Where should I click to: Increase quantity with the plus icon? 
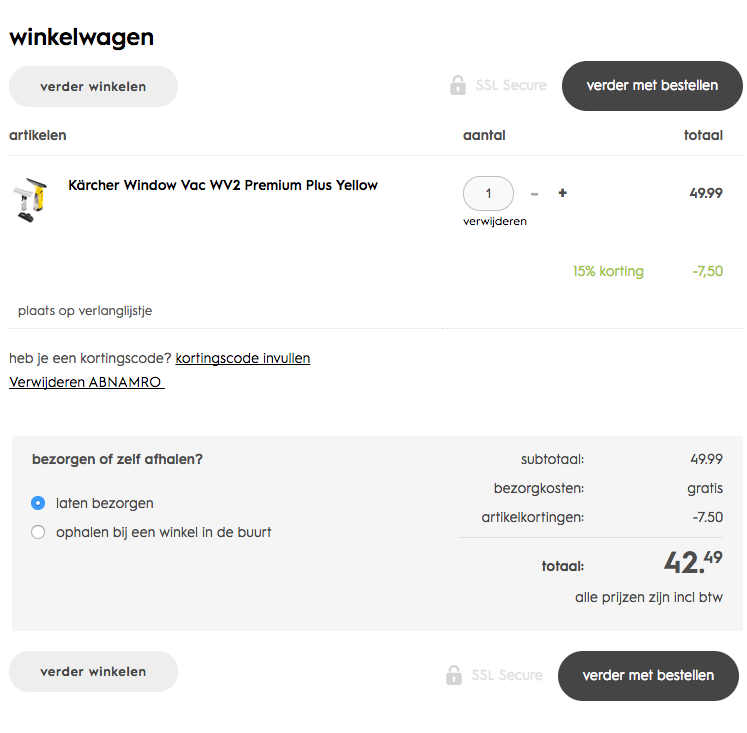coord(562,193)
